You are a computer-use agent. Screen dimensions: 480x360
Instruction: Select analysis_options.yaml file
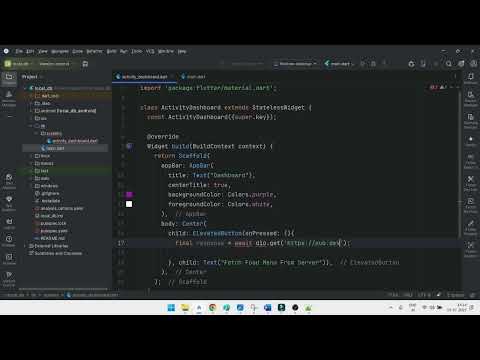(x=59, y=208)
